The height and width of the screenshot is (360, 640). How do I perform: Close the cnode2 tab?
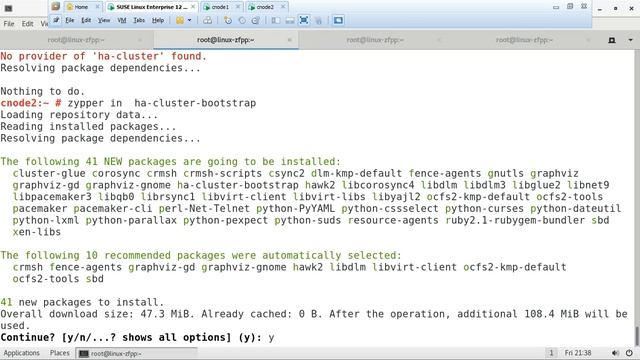(x=283, y=7)
